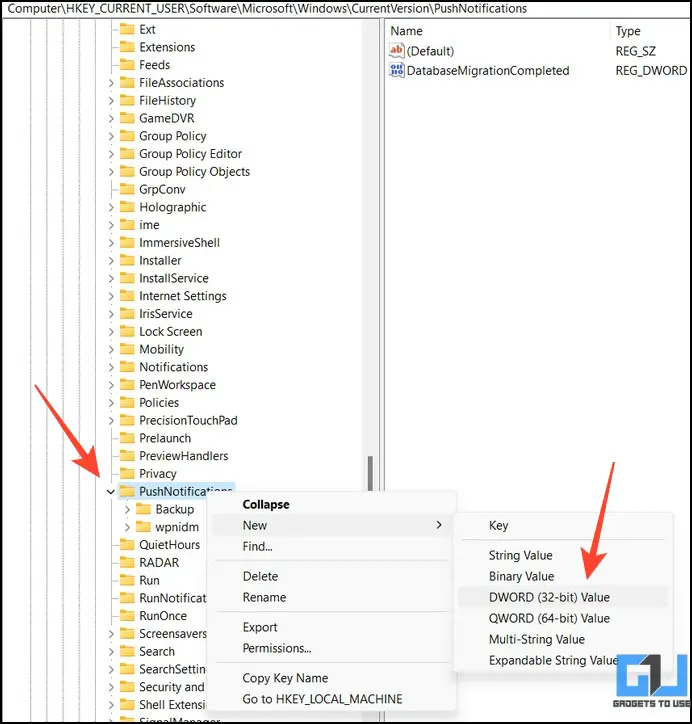Screen dimensions: 692x724
Task: Click the ime folder icon
Action: click(x=127, y=225)
